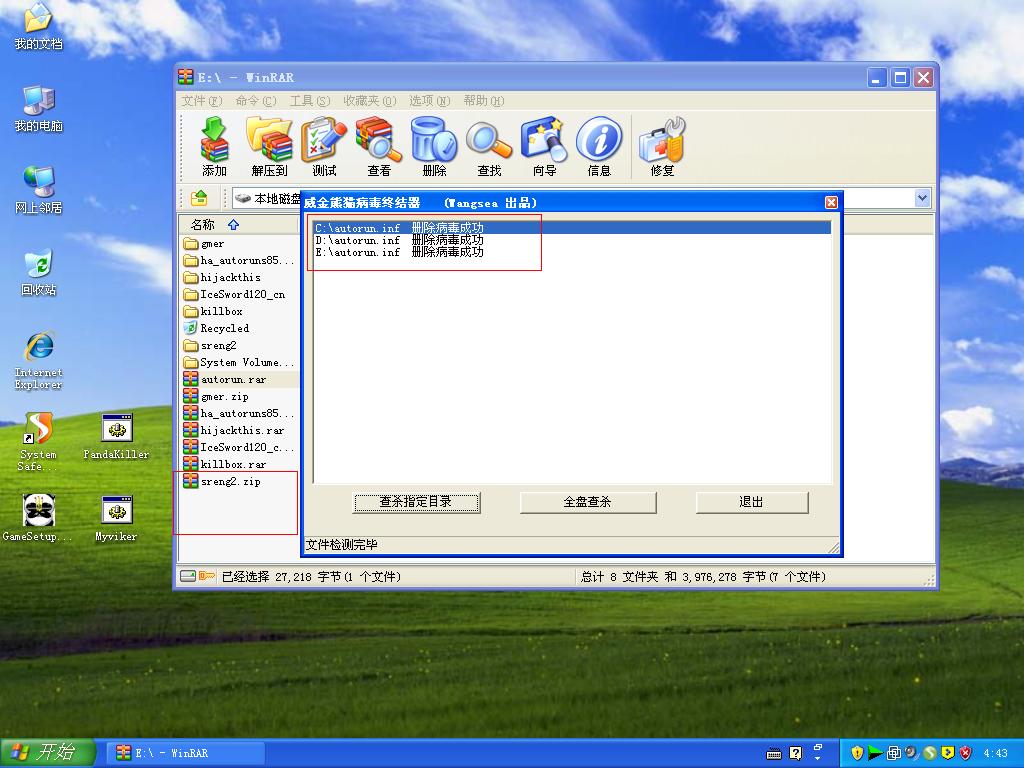Click the 测试 (Test) toolbar icon
Viewport: 1024px width, 768px height.
[x=324, y=146]
